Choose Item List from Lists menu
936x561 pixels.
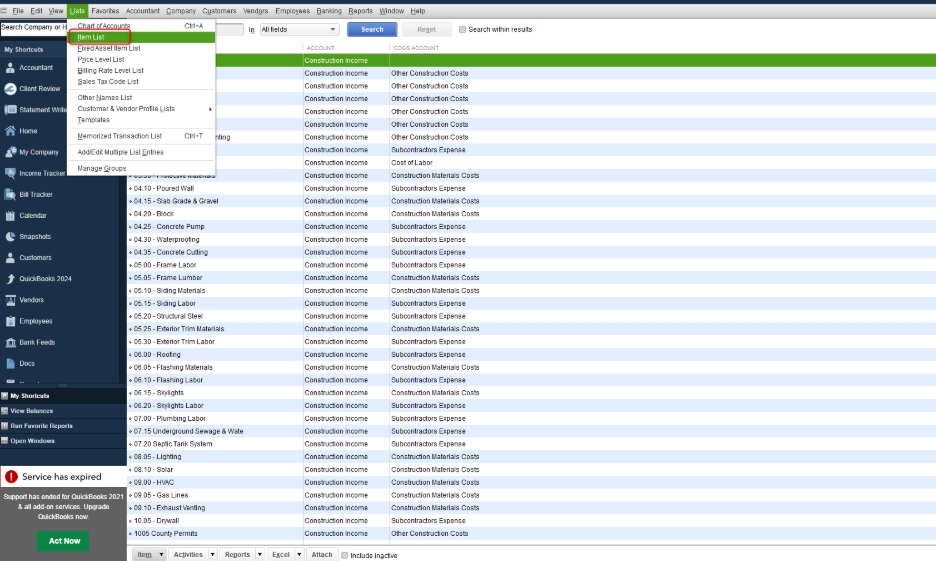point(141,37)
